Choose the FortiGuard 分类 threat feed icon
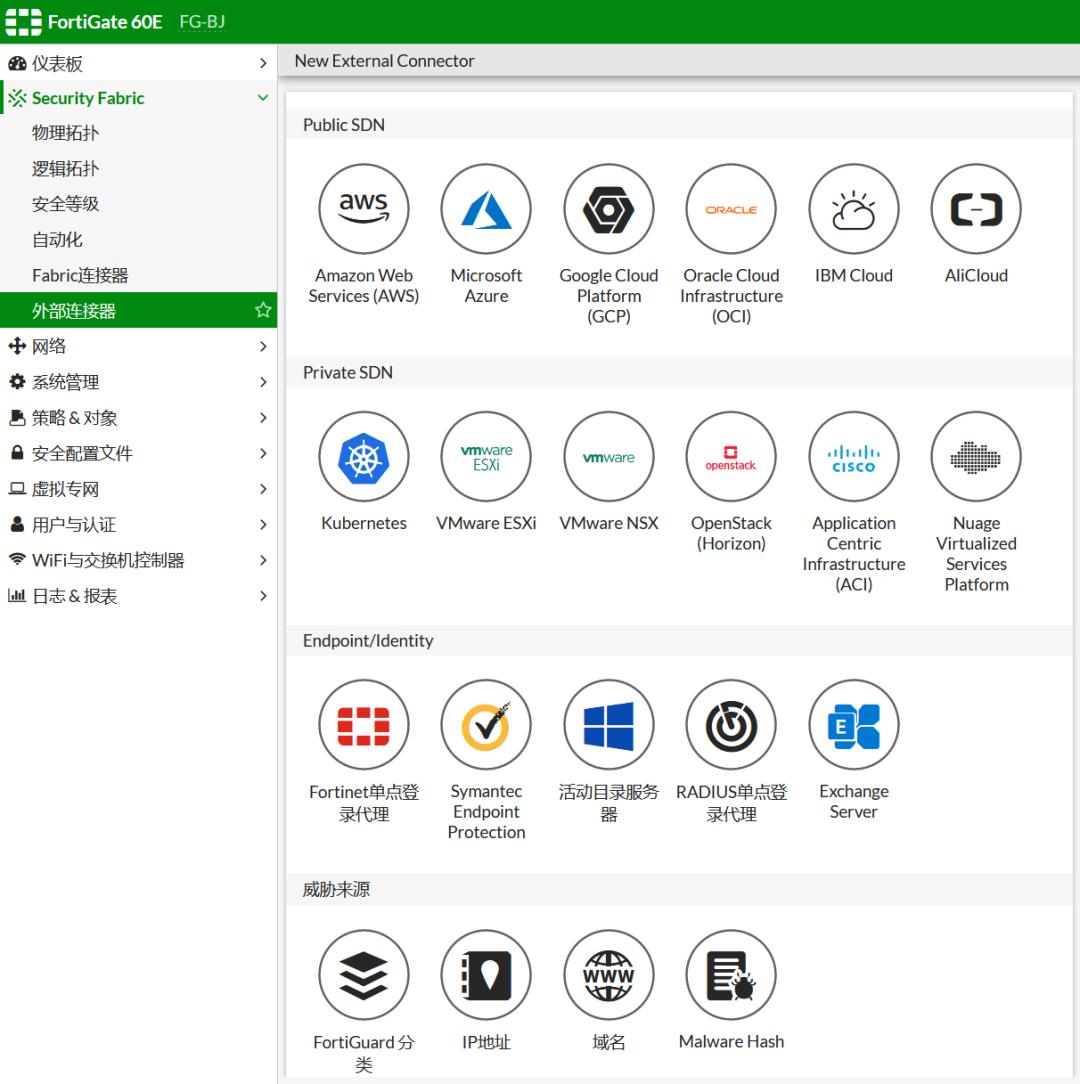Image resolution: width=1080 pixels, height=1084 pixels. (x=364, y=976)
